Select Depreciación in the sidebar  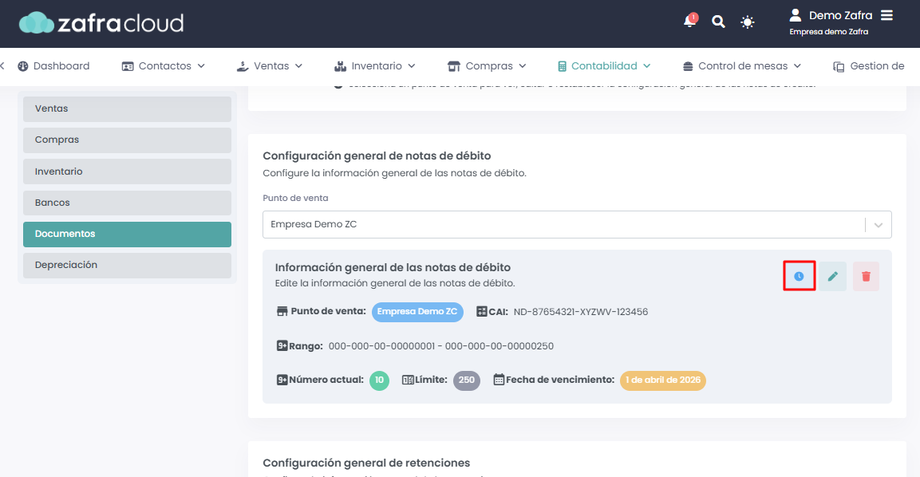[127, 265]
